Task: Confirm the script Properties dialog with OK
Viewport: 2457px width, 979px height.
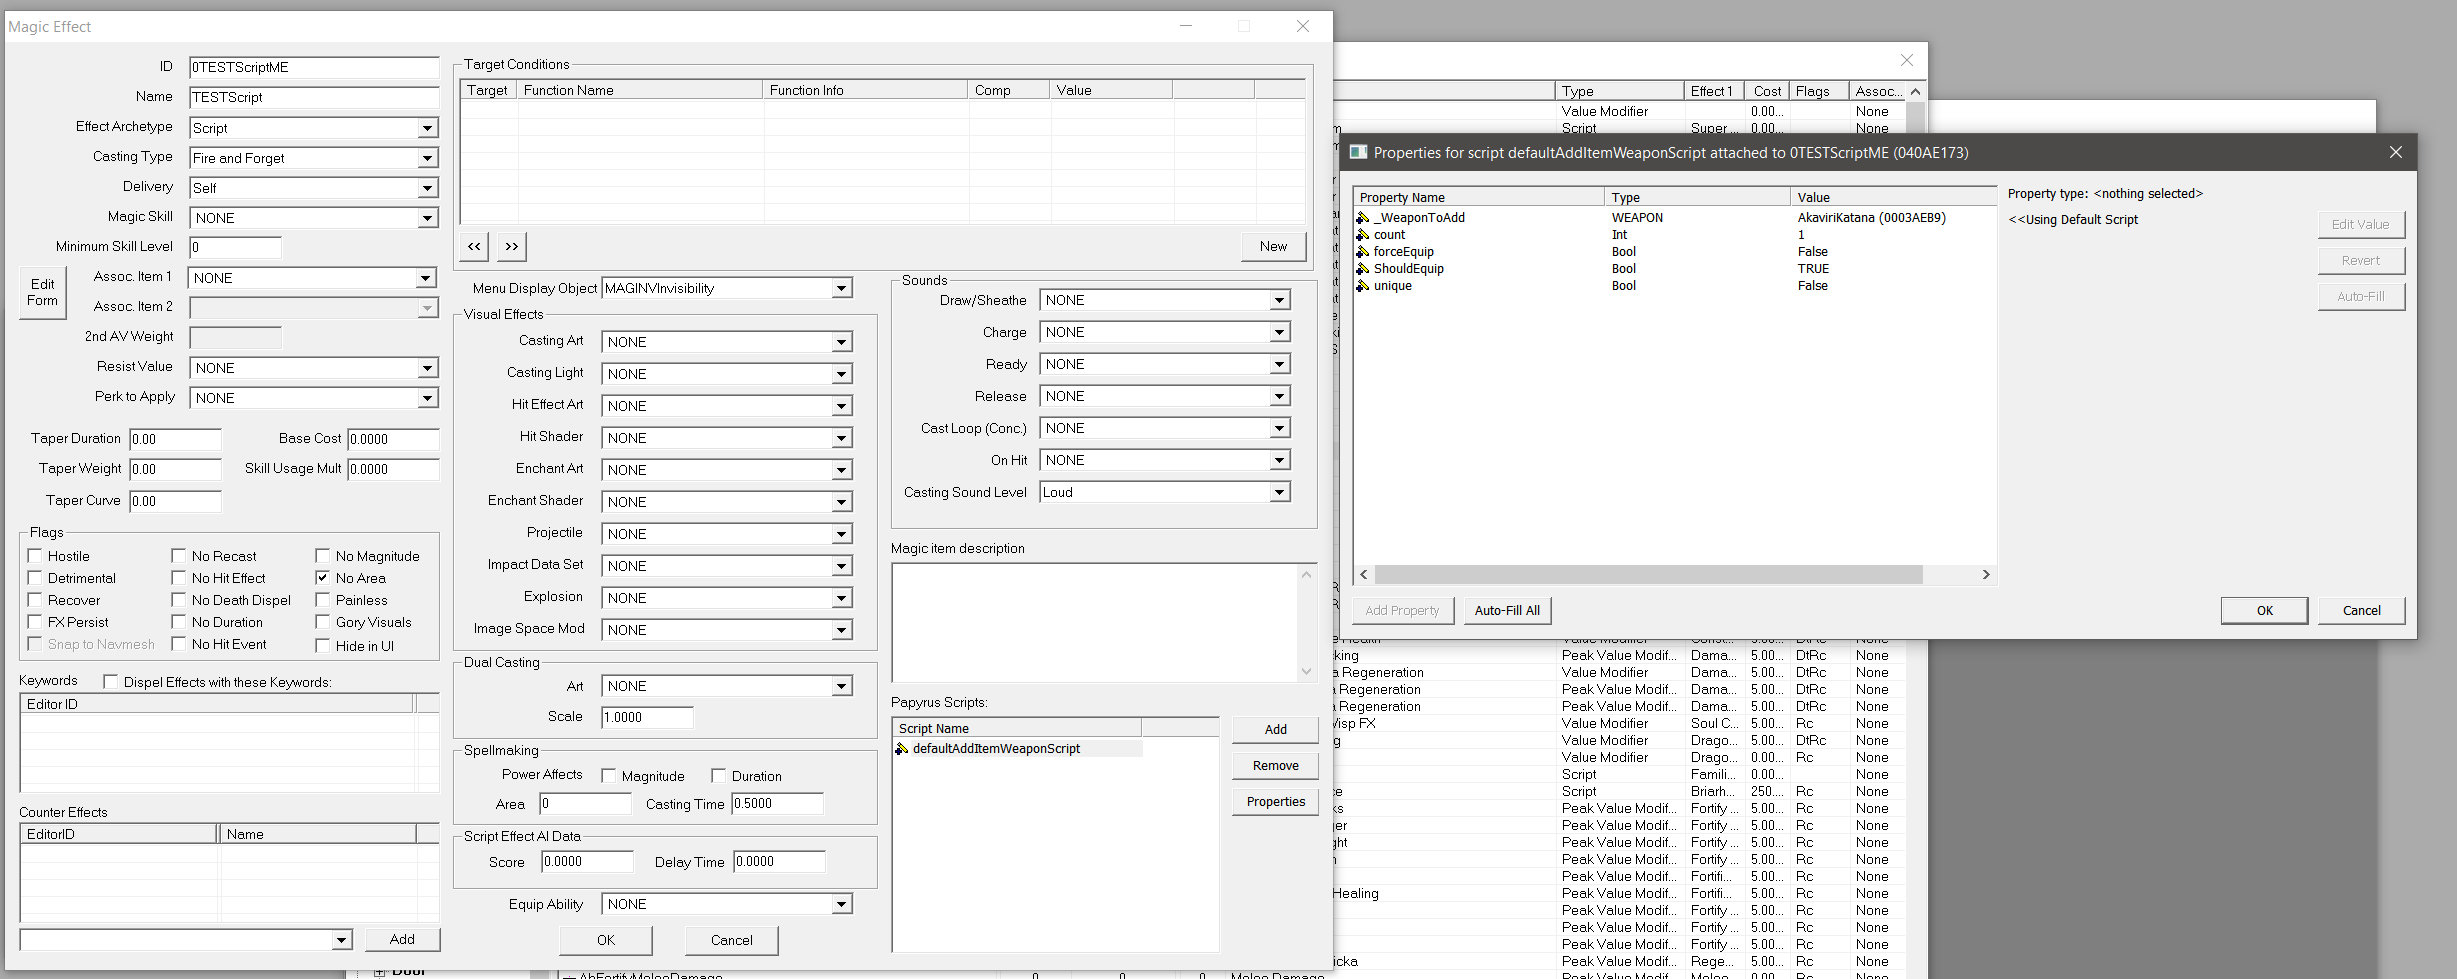Action: coord(2264,610)
